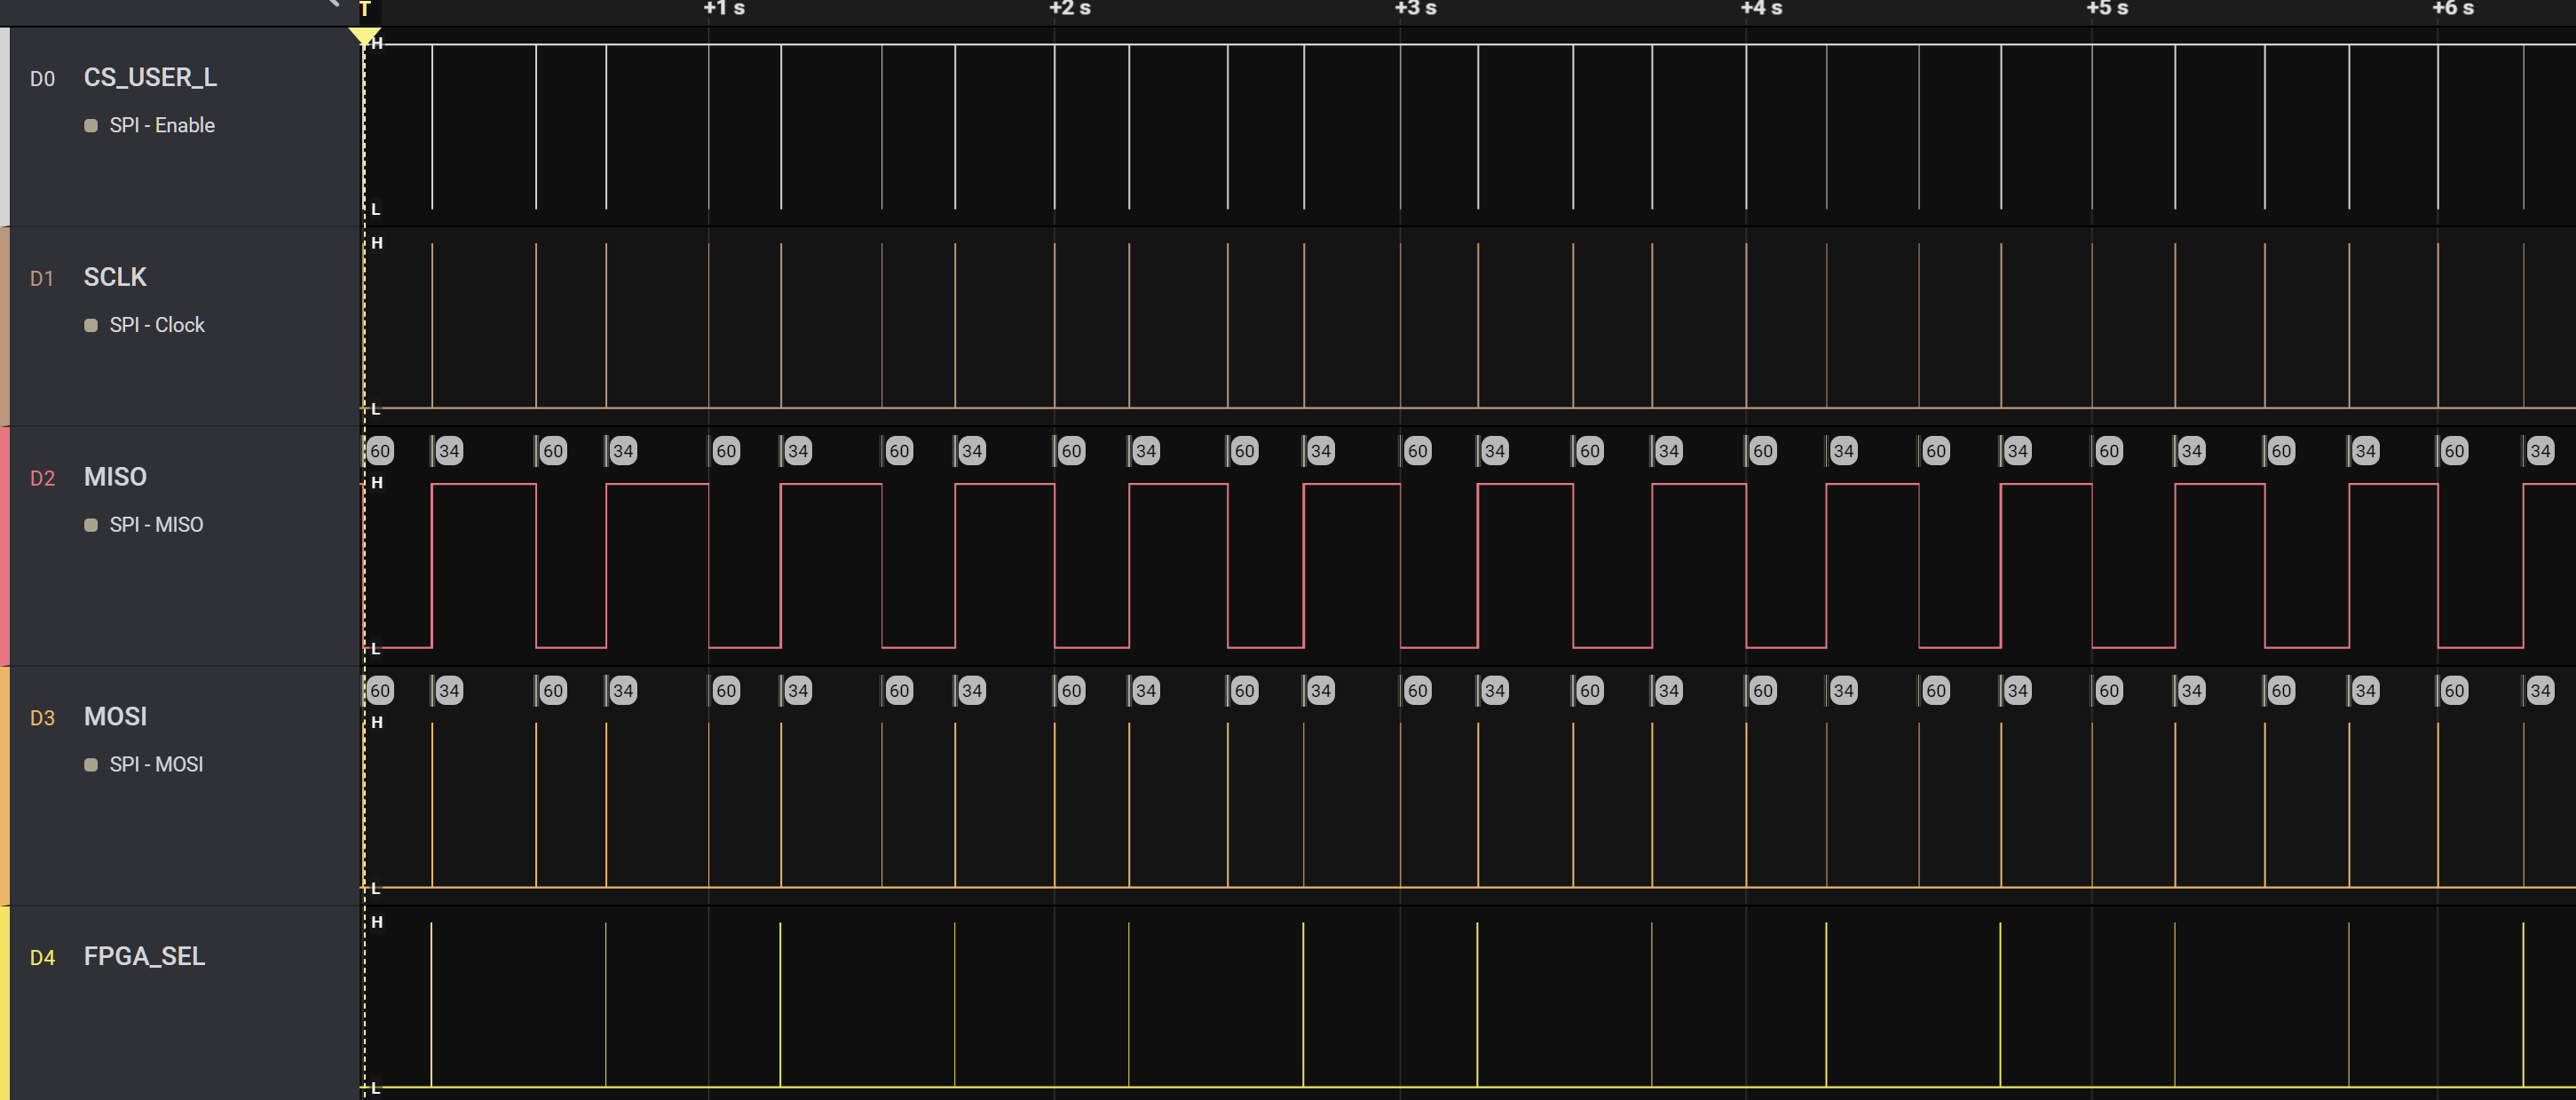Image resolution: width=2576 pixels, height=1100 pixels.
Task: Click the +3 s time ruler label
Action: 1416,9
